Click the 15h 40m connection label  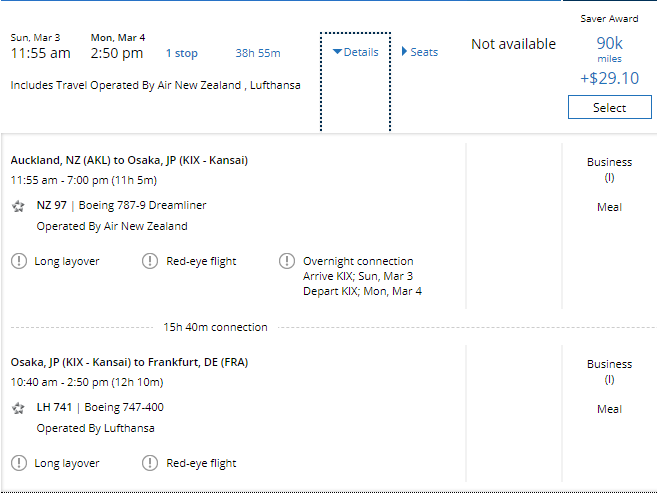coord(215,327)
